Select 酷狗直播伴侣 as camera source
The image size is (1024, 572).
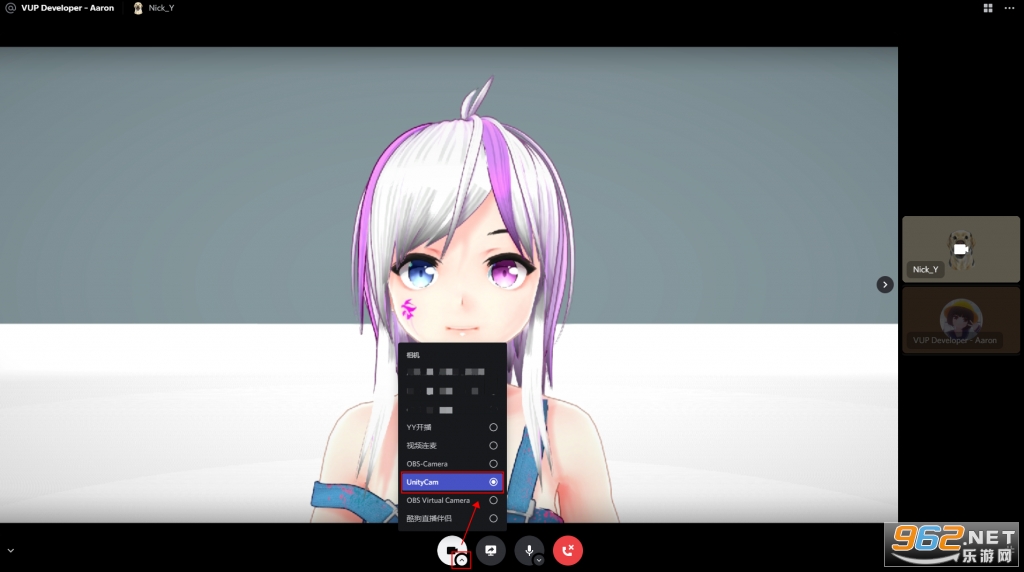(x=452, y=518)
